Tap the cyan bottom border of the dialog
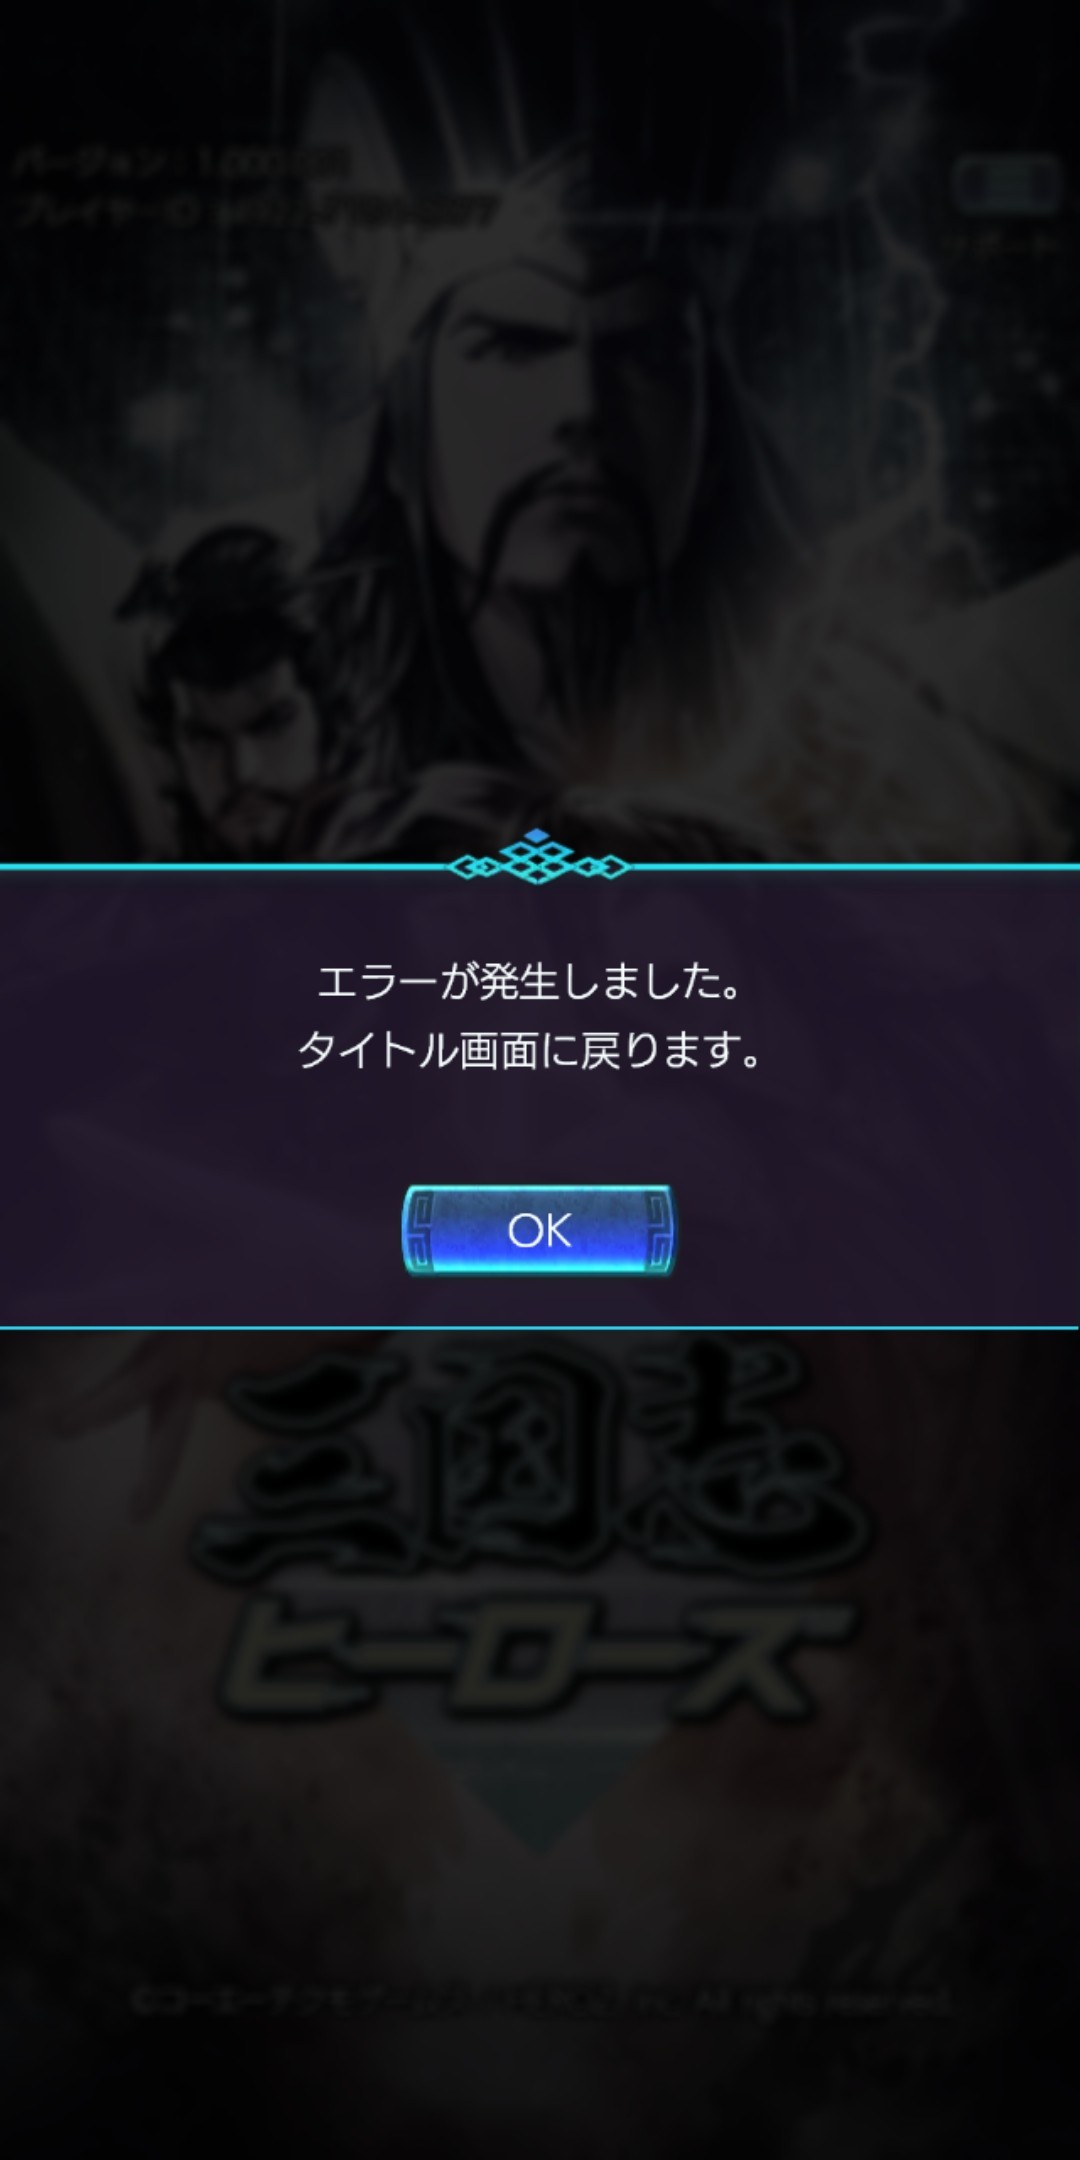Viewport: 1080px width, 2160px height. tap(540, 1328)
